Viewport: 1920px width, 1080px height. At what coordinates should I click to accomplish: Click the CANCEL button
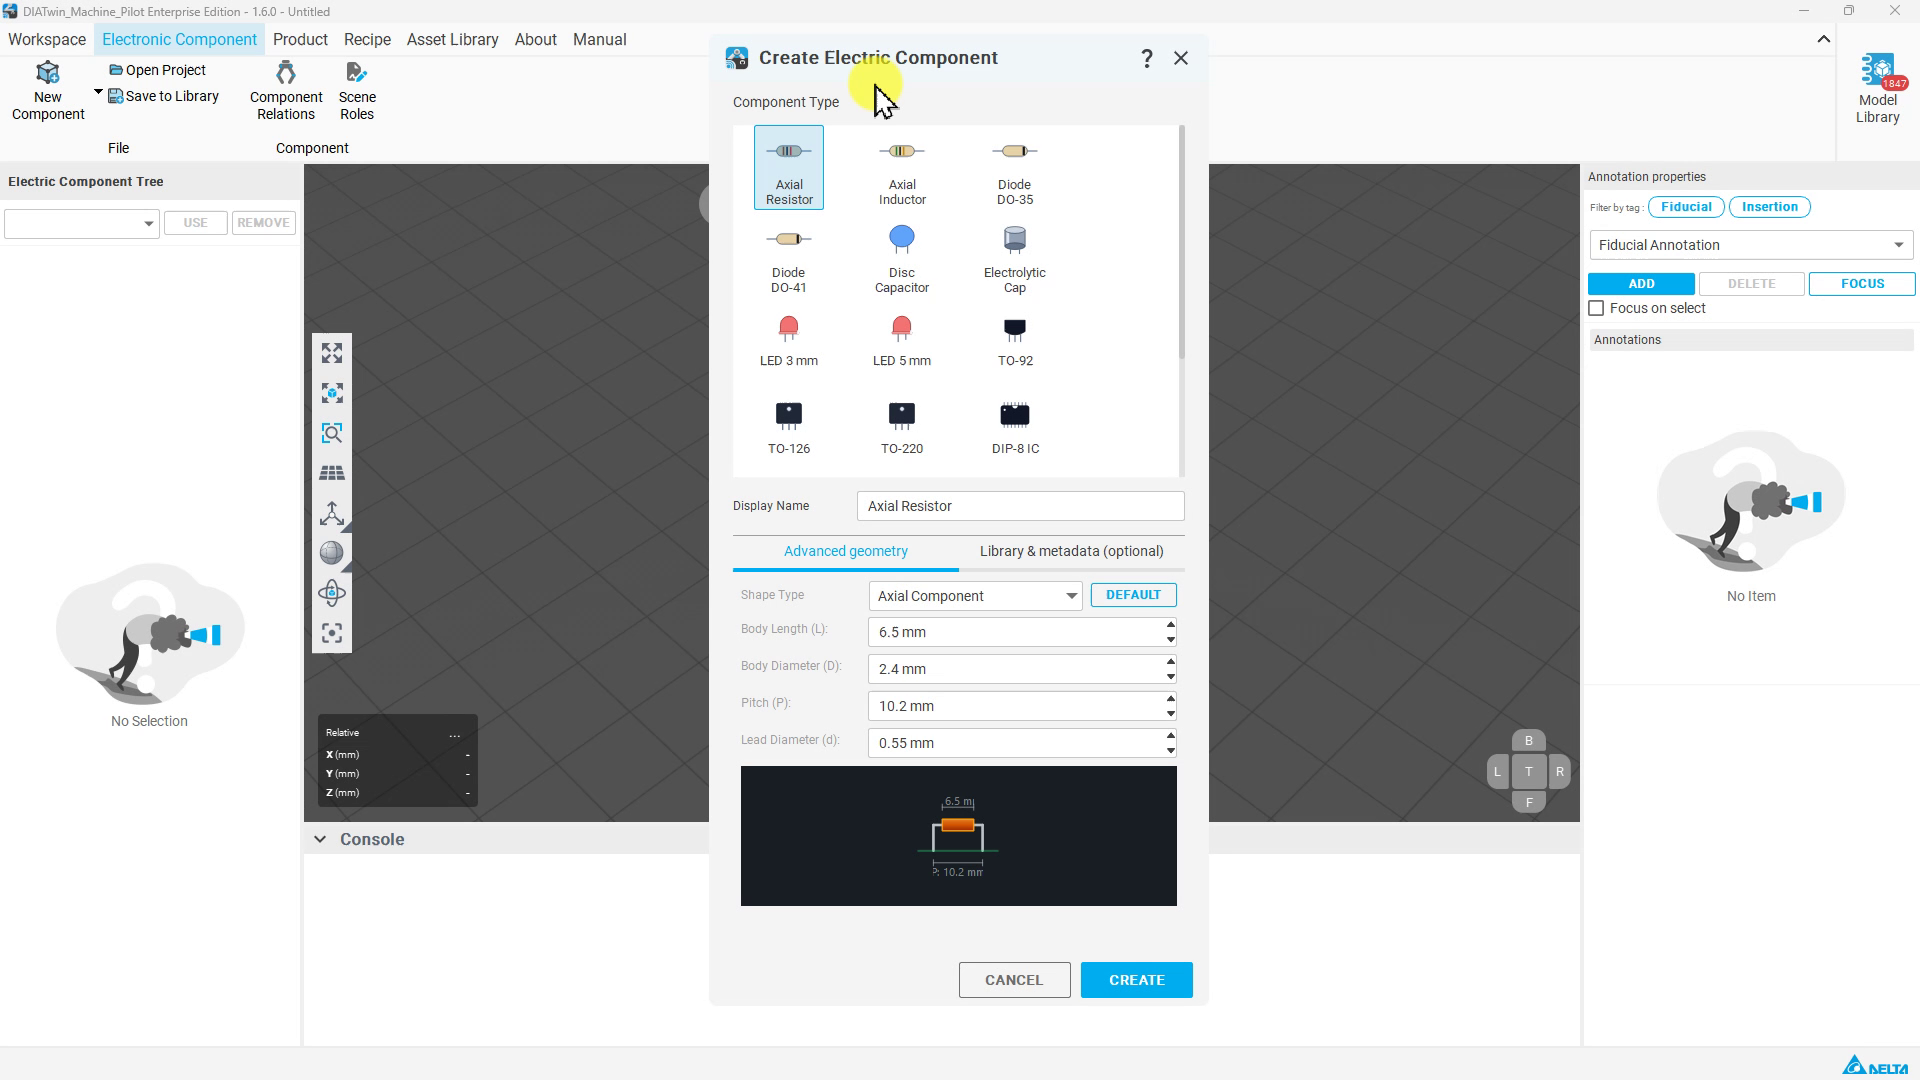(1014, 980)
